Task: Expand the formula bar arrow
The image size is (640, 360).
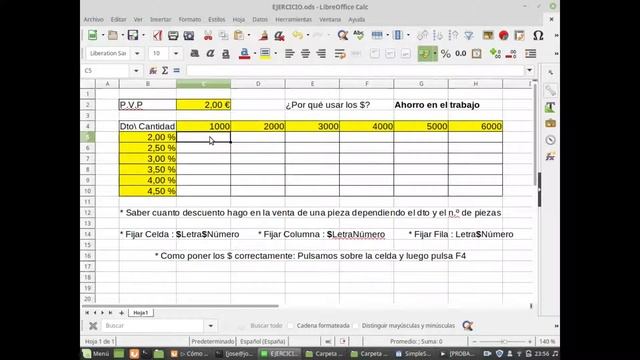Action: point(529,70)
